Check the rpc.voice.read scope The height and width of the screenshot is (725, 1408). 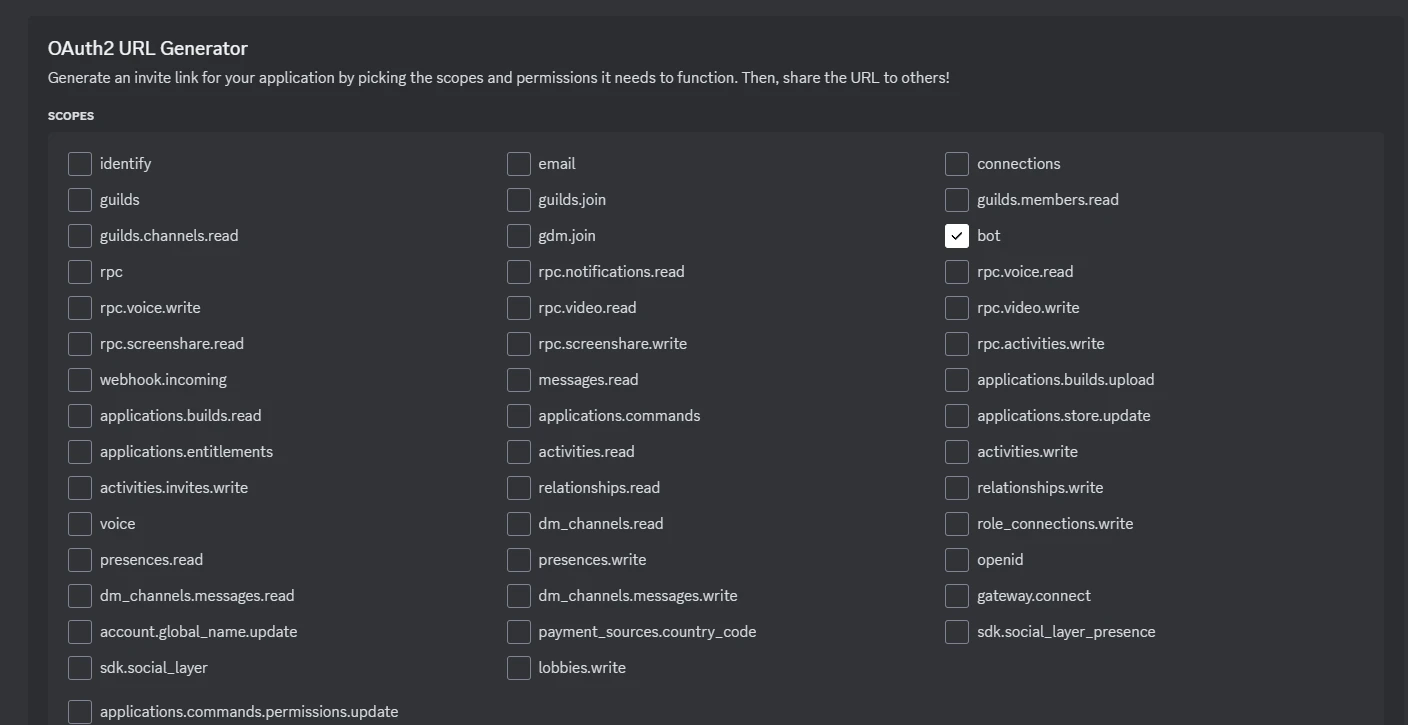click(x=957, y=272)
